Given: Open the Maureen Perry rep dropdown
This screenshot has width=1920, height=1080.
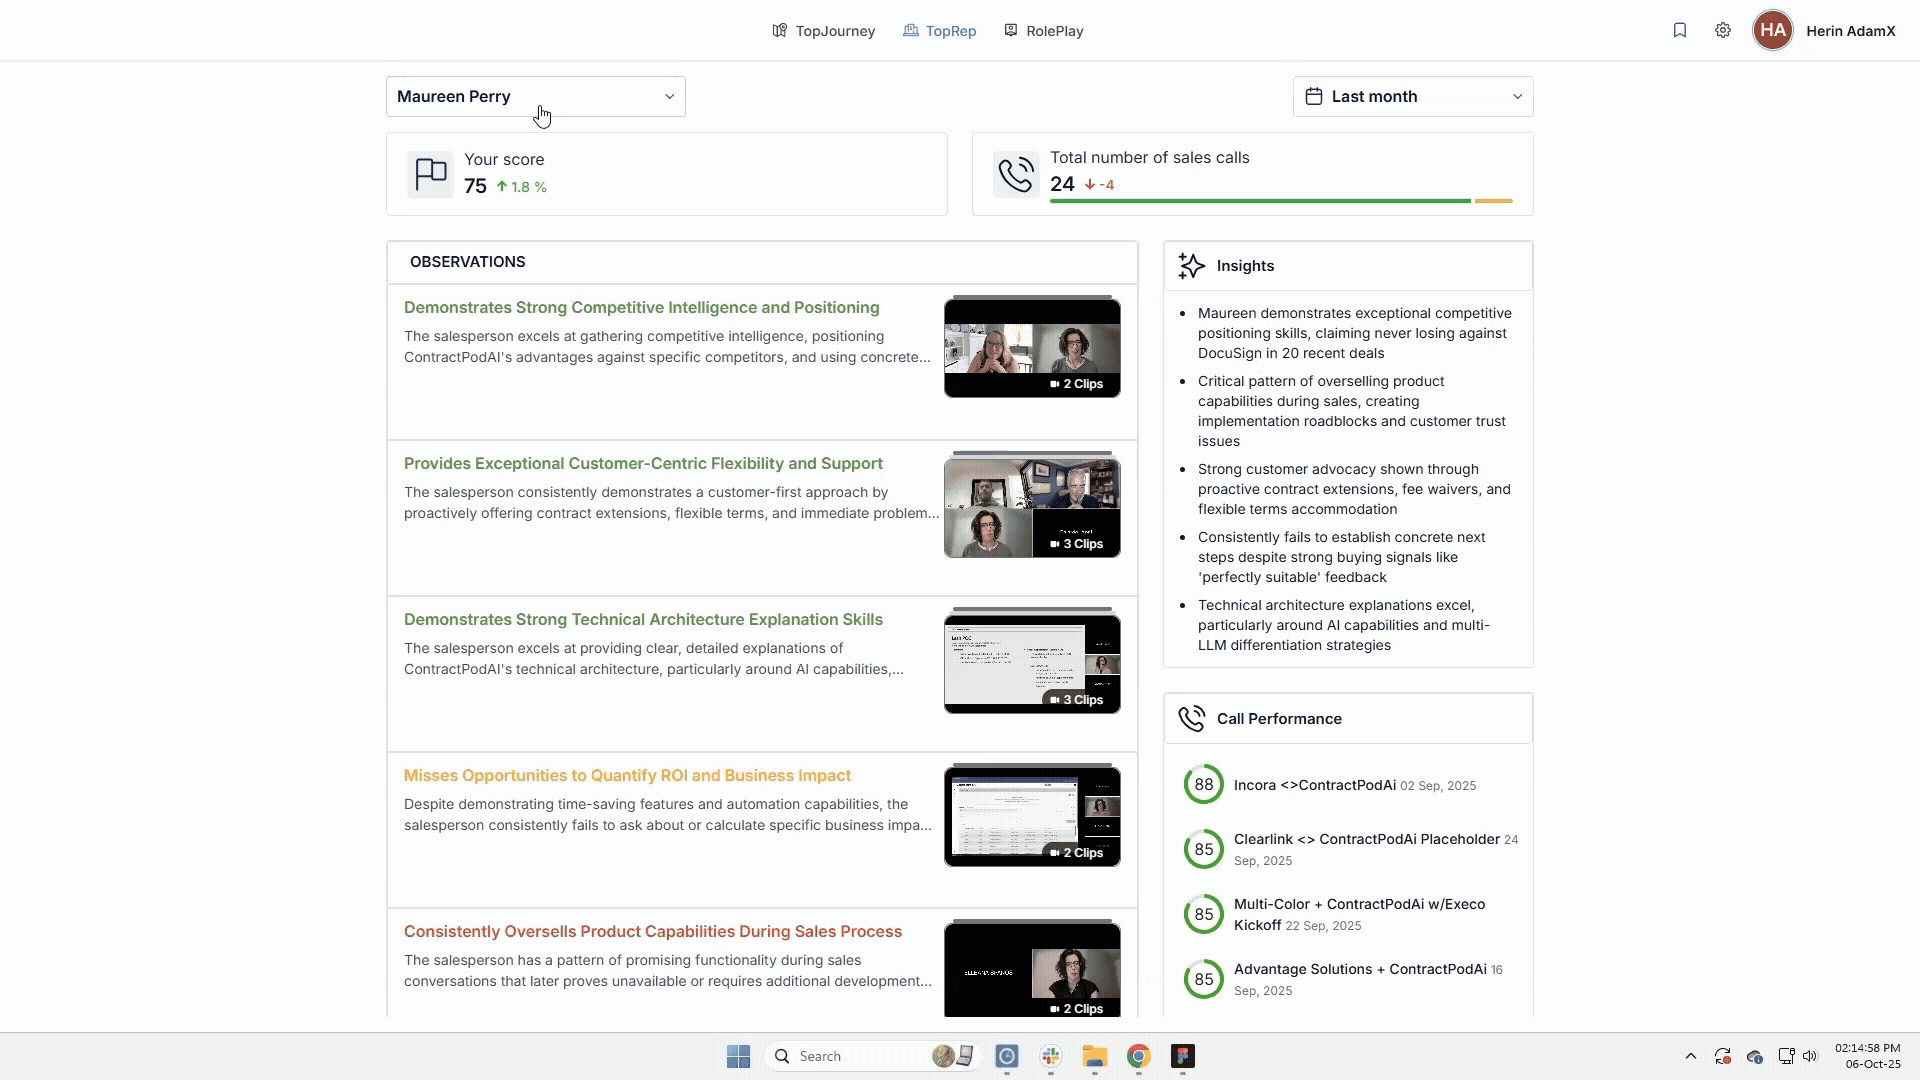Looking at the screenshot, I should pyautogui.click(x=536, y=97).
